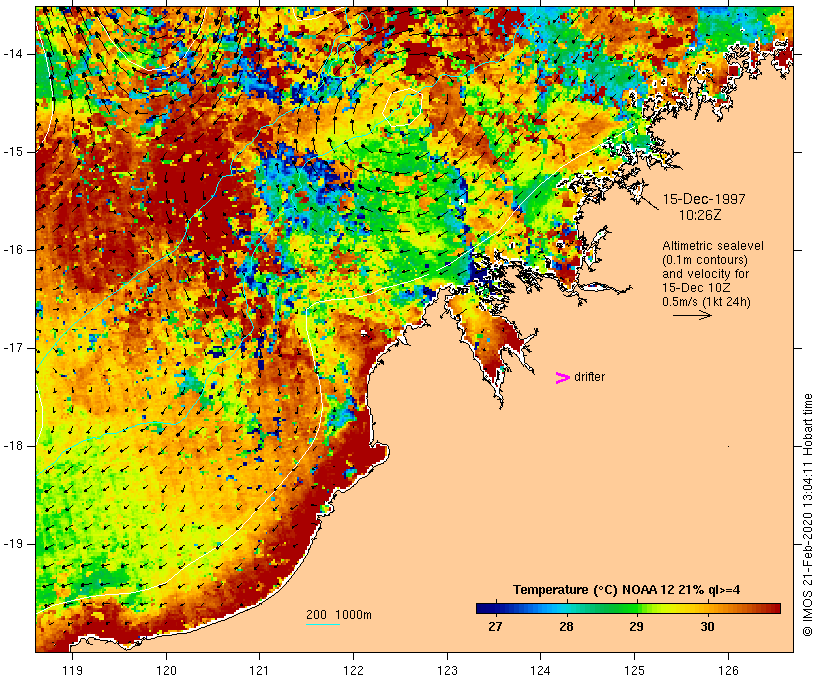820x680 pixels.
Task: Click latitude axis label '-18'
Action: 13,446
